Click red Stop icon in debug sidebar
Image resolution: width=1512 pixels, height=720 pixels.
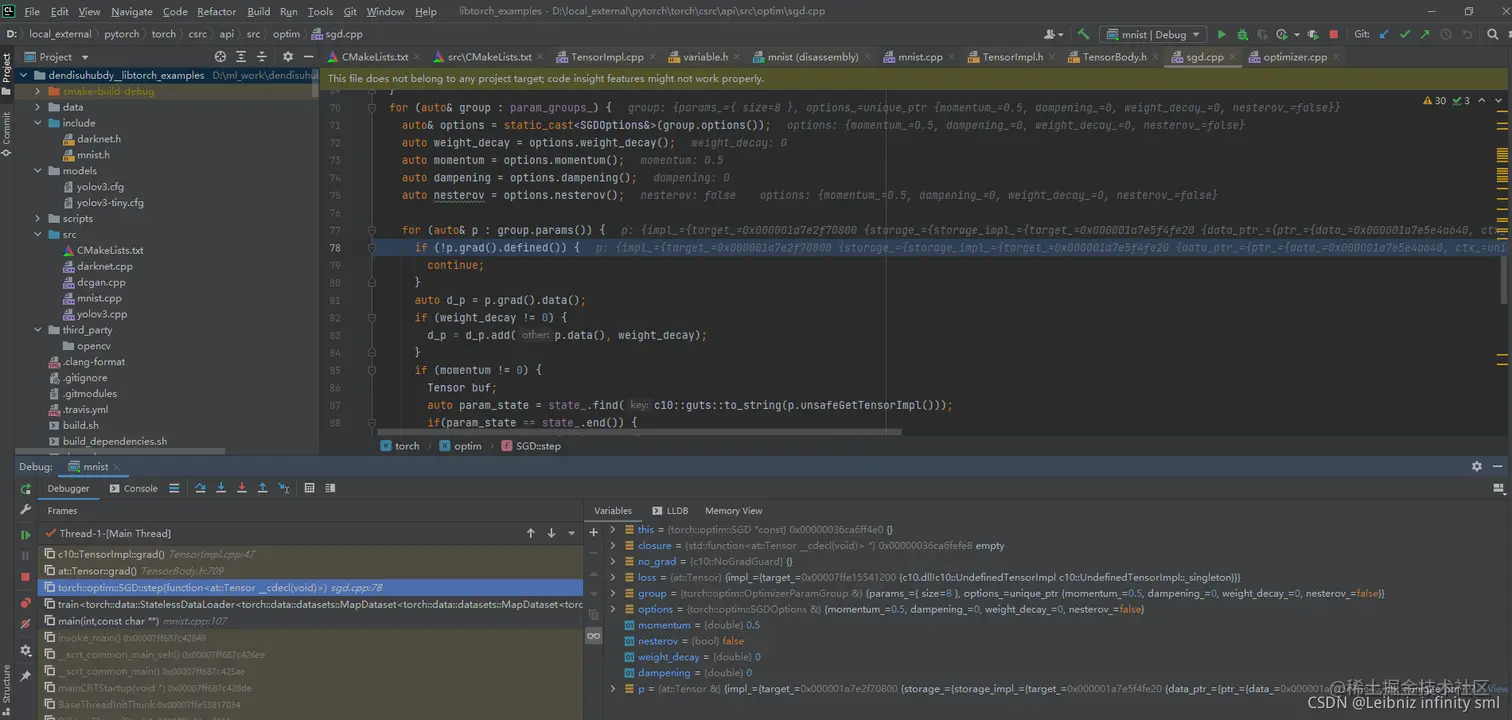26,577
